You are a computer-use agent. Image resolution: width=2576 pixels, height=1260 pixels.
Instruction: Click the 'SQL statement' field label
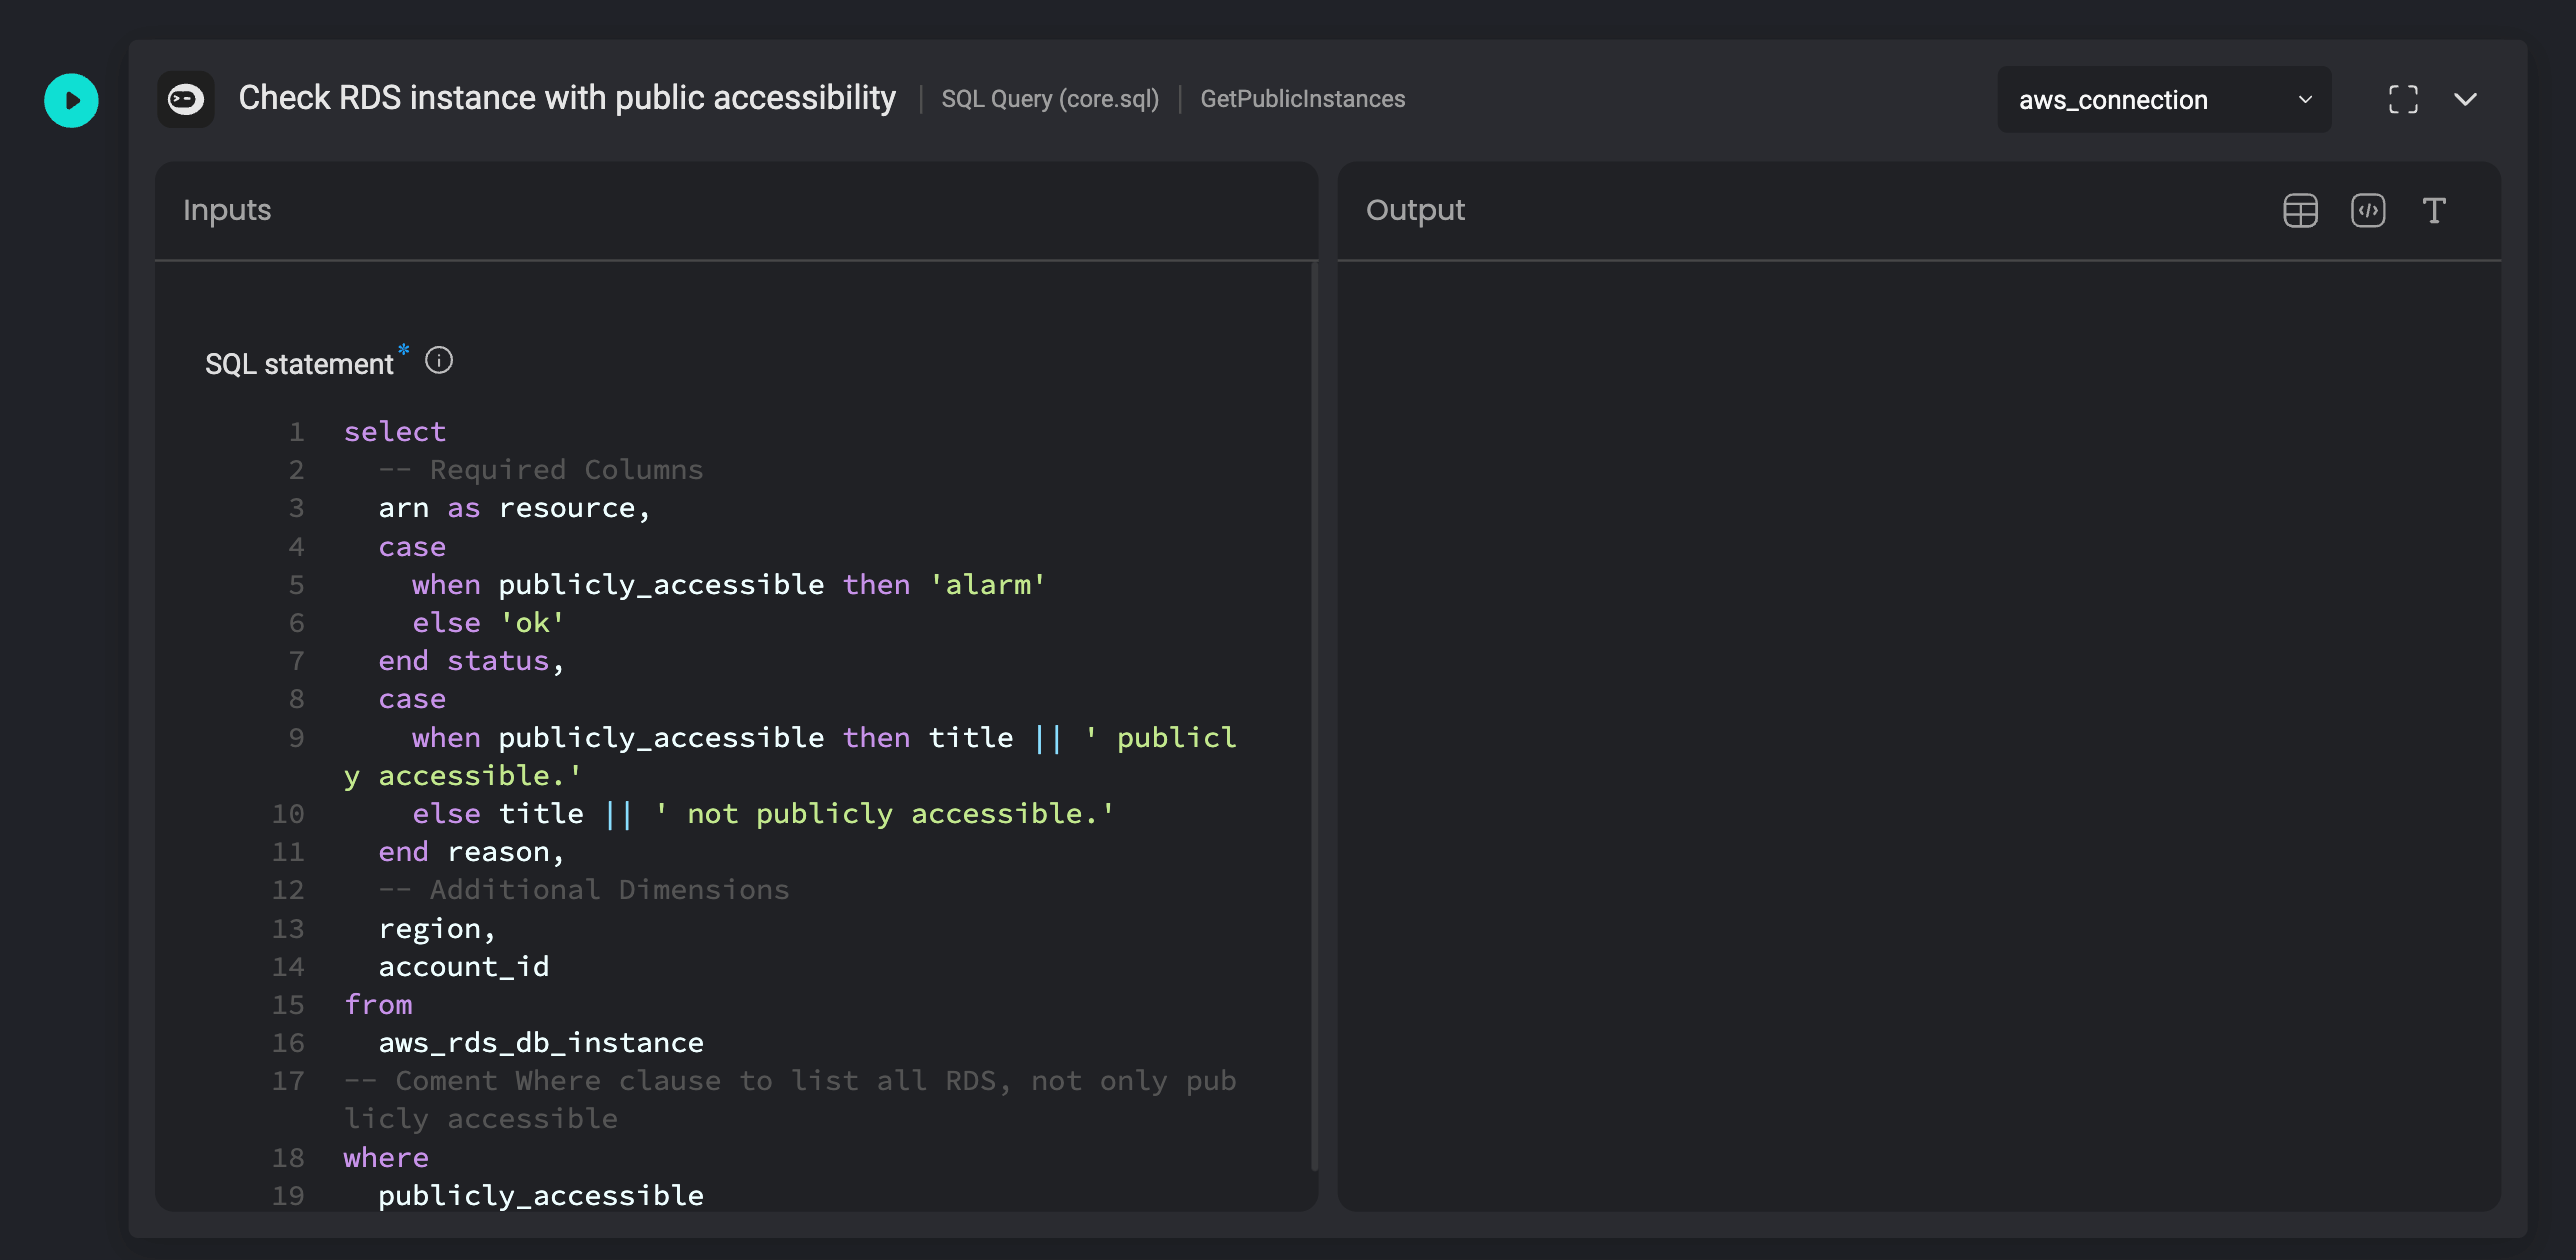pyautogui.click(x=299, y=364)
